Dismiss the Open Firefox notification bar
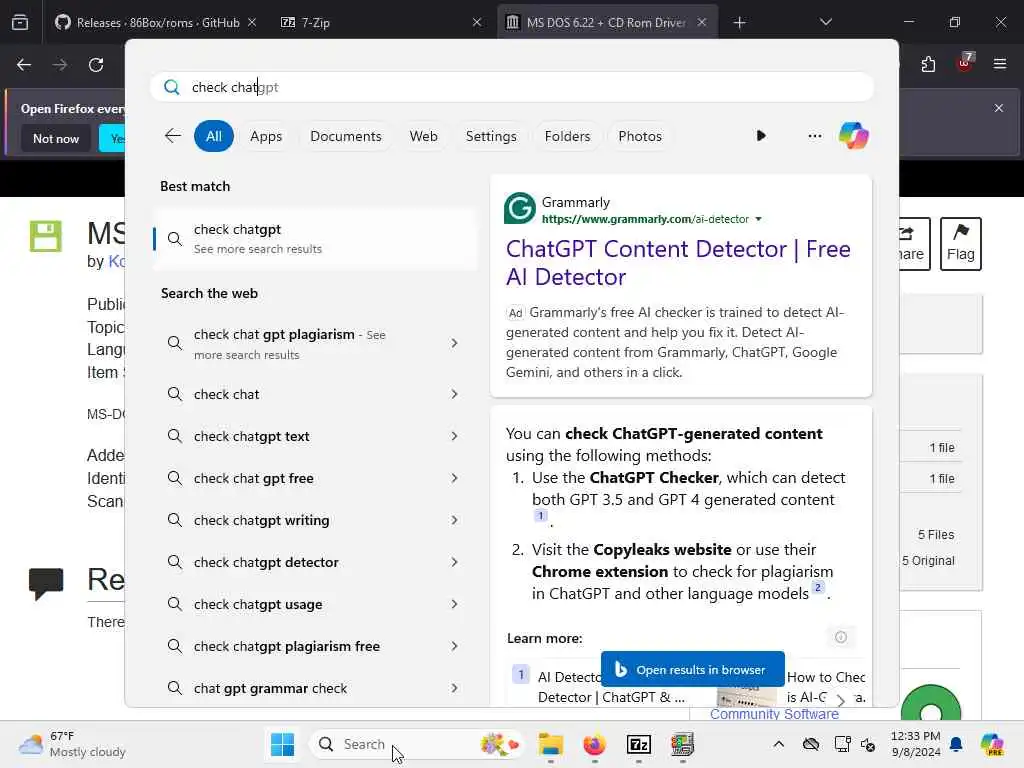The width and height of the screenshot is (1024, 768). (x=999, y=108)
